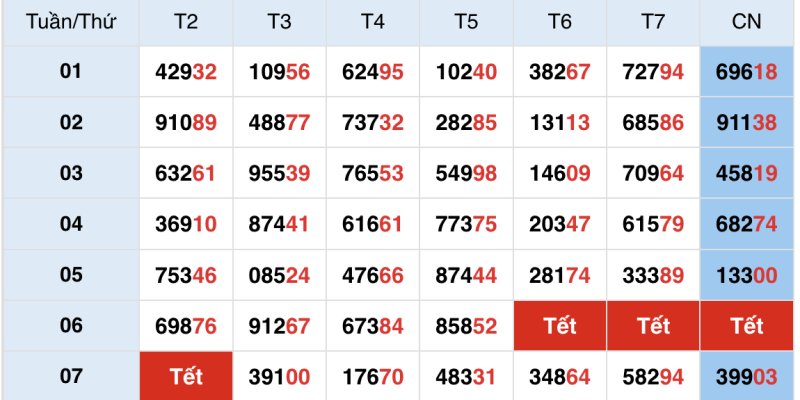Click the number 48877 cell

279,123
